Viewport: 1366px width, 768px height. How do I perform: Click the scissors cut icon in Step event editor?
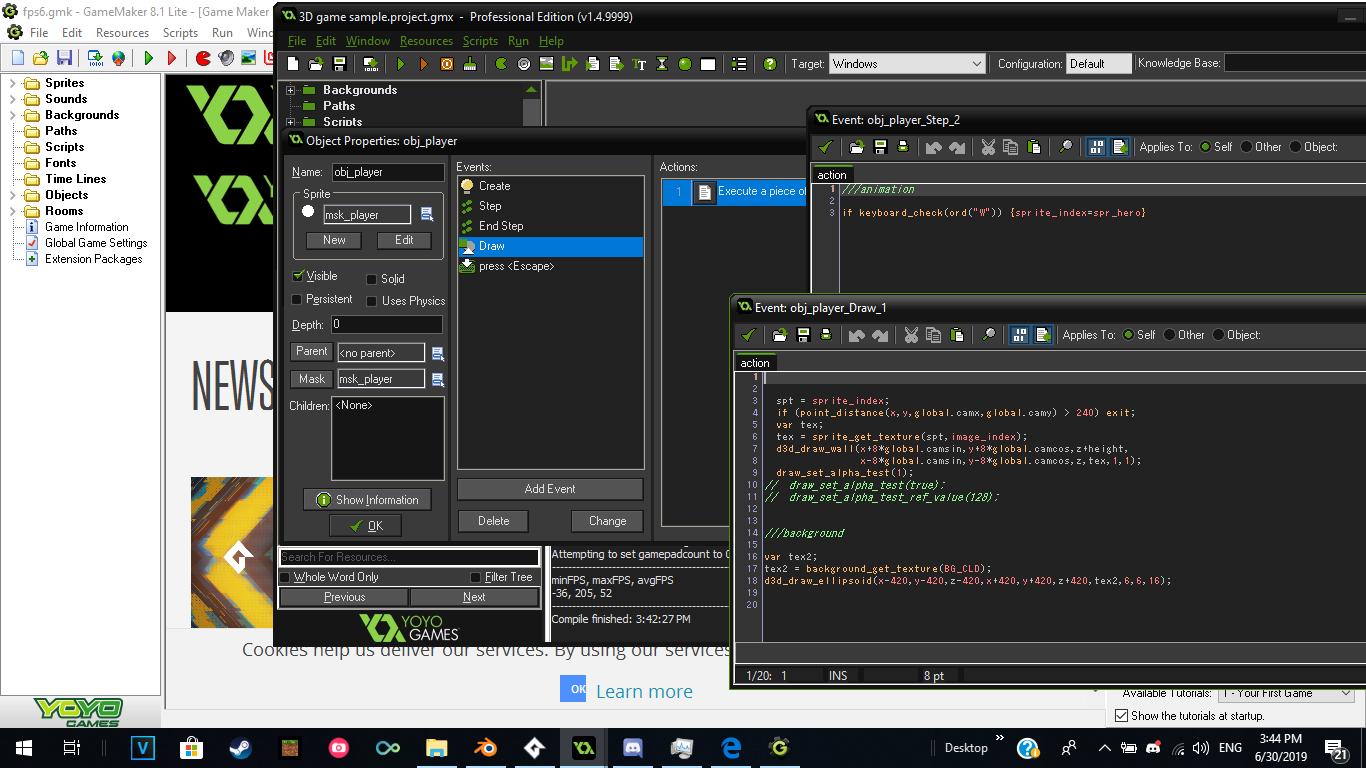(988, 147)
